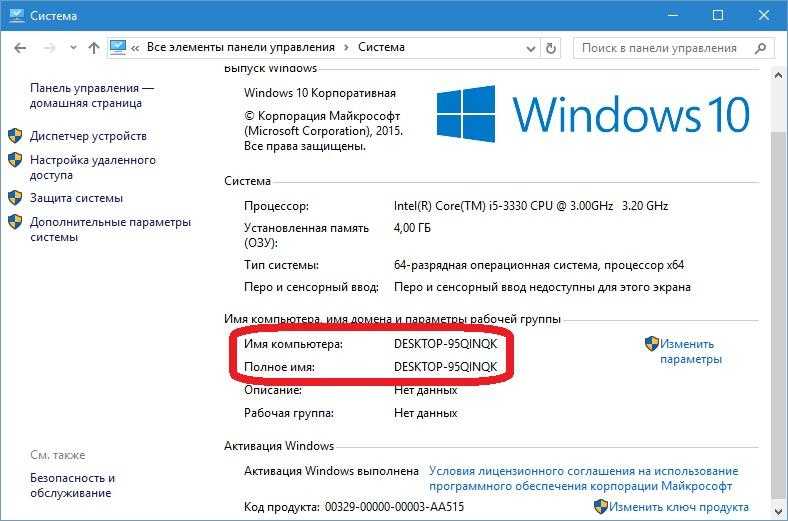Screen dimensions: 788x521
Task: Click the control panel search field
Action: (x=673, y=48)
